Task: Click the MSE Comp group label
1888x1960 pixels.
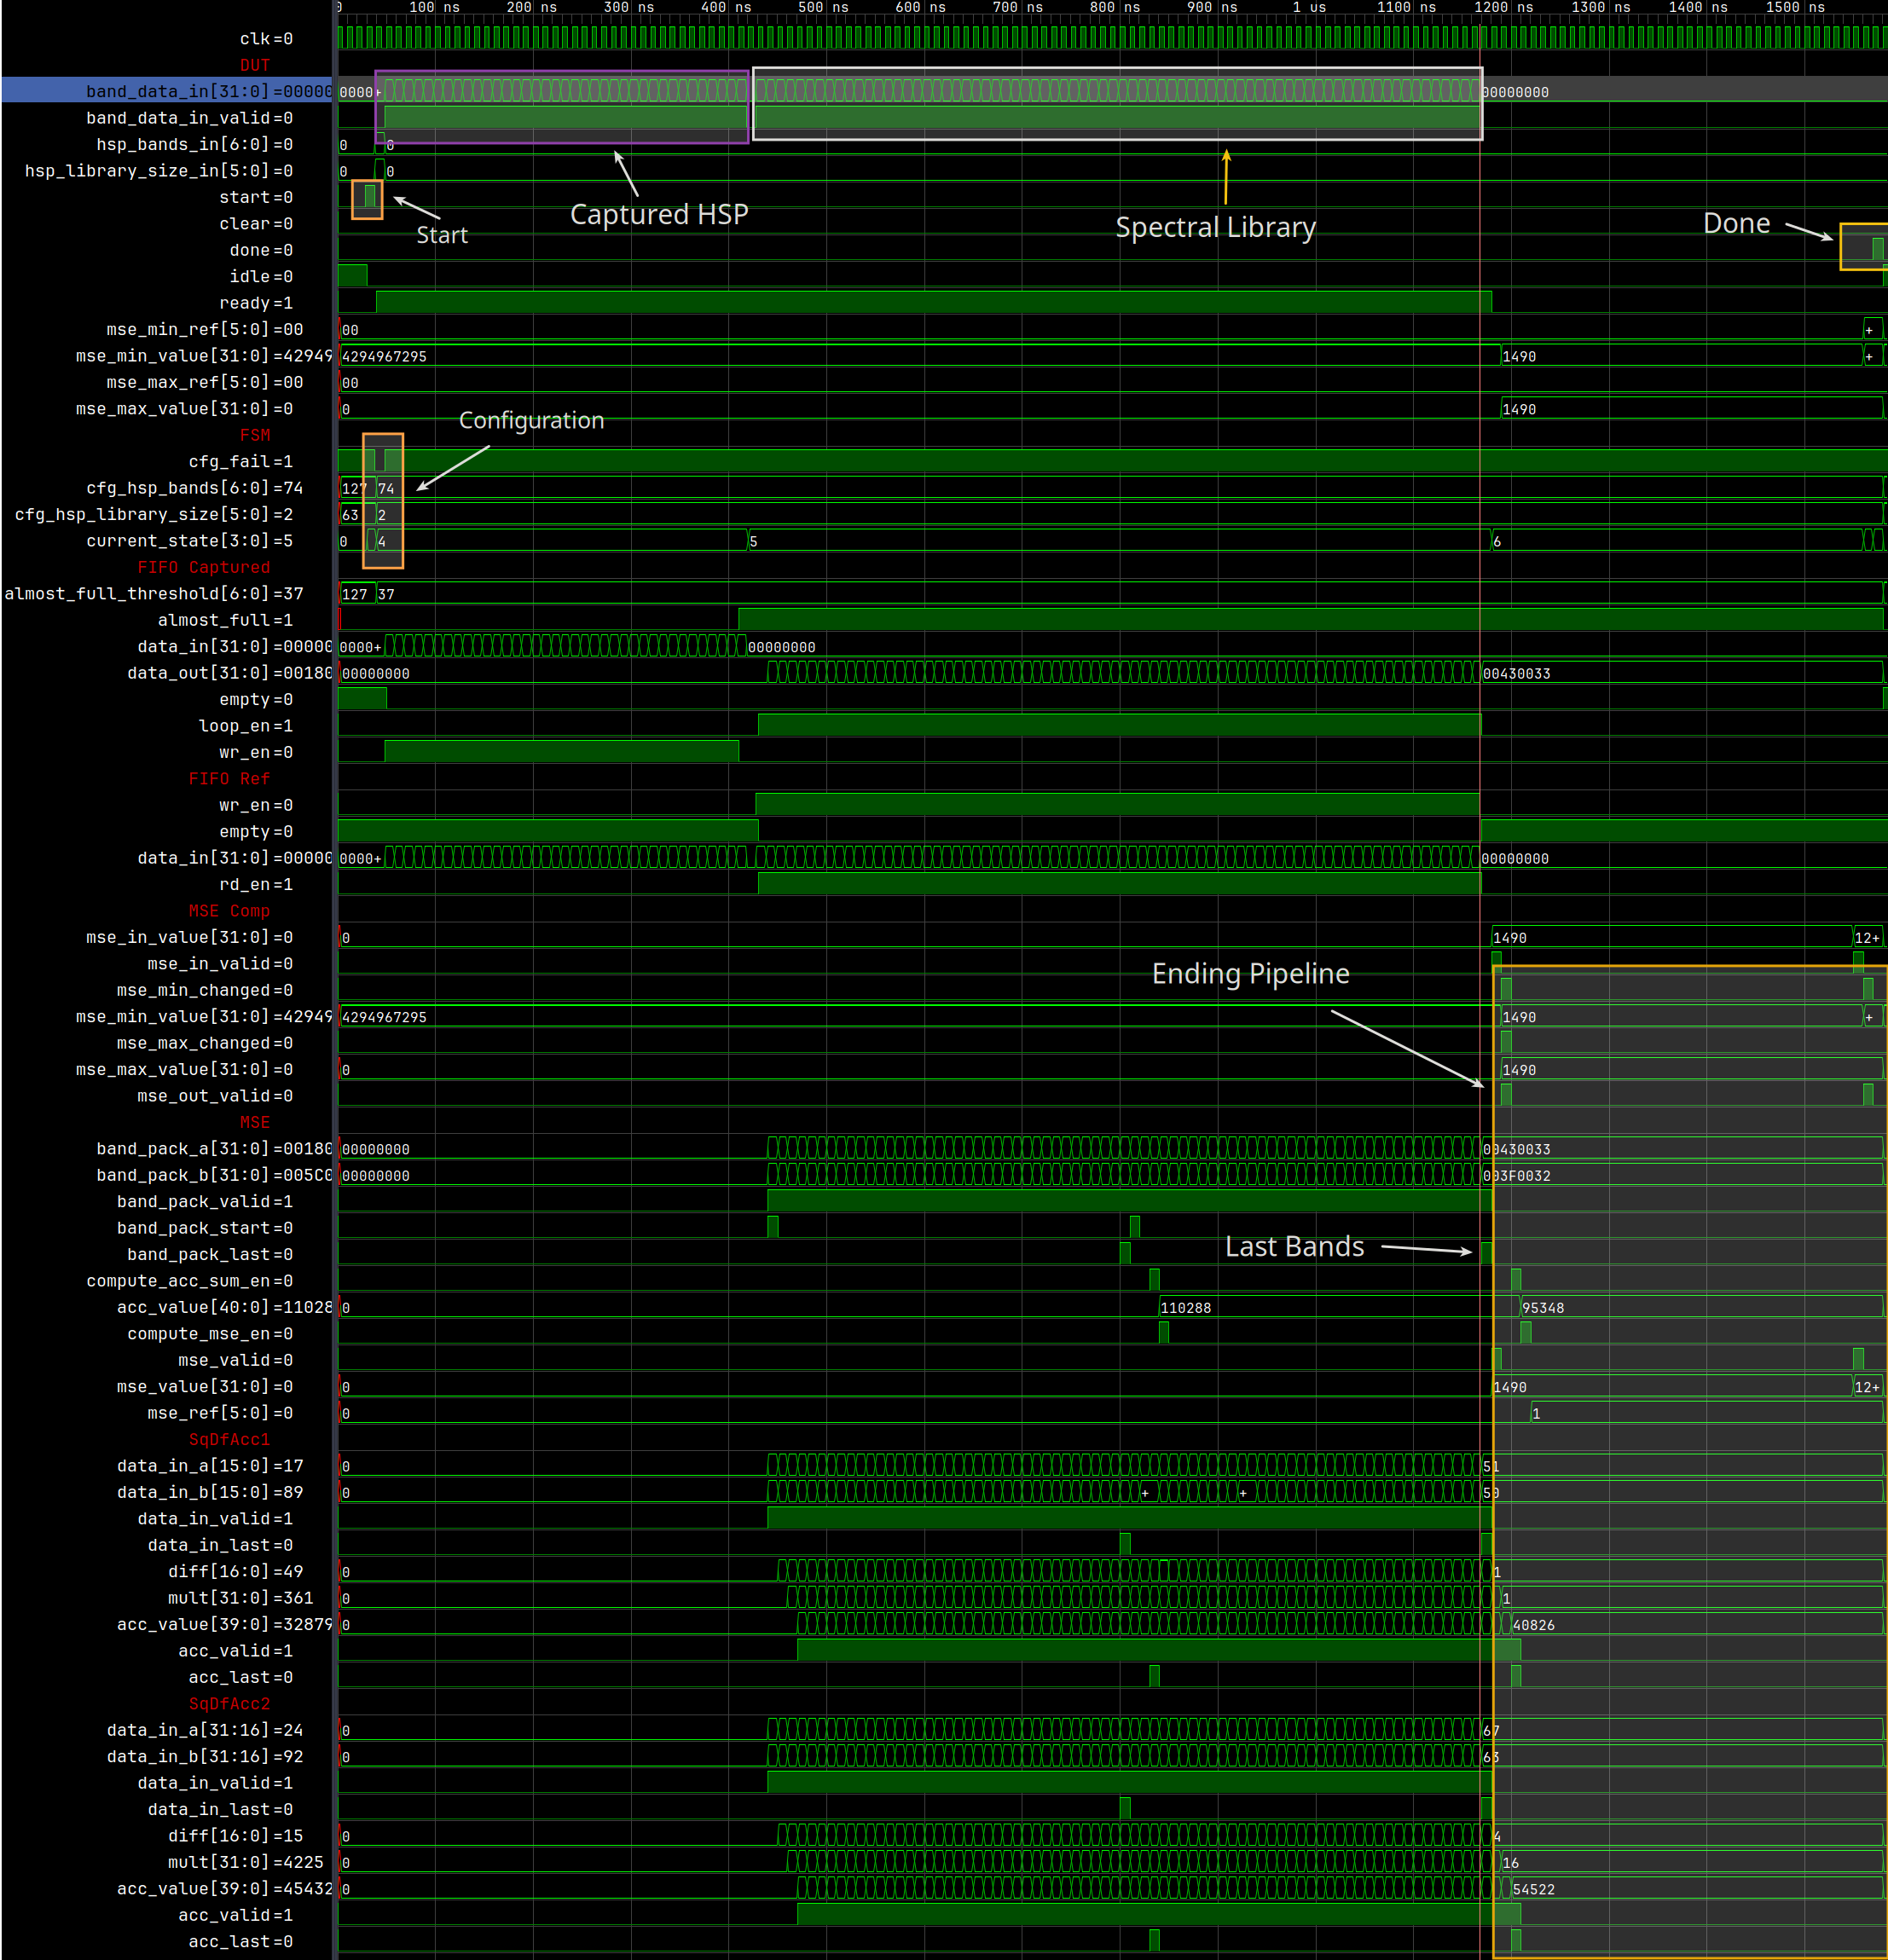Action: [229, 911]
